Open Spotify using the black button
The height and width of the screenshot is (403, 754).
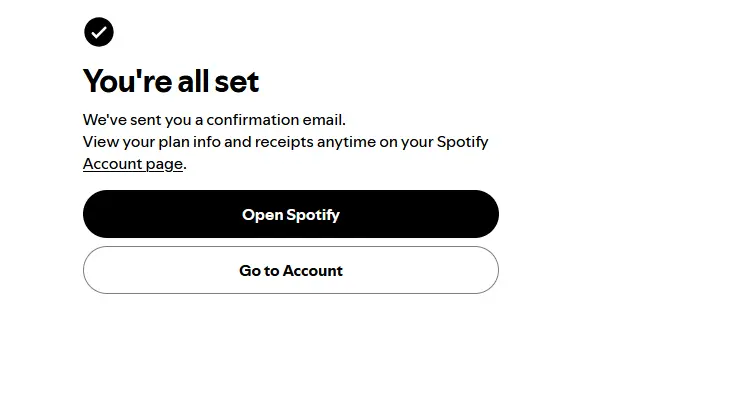290,214
